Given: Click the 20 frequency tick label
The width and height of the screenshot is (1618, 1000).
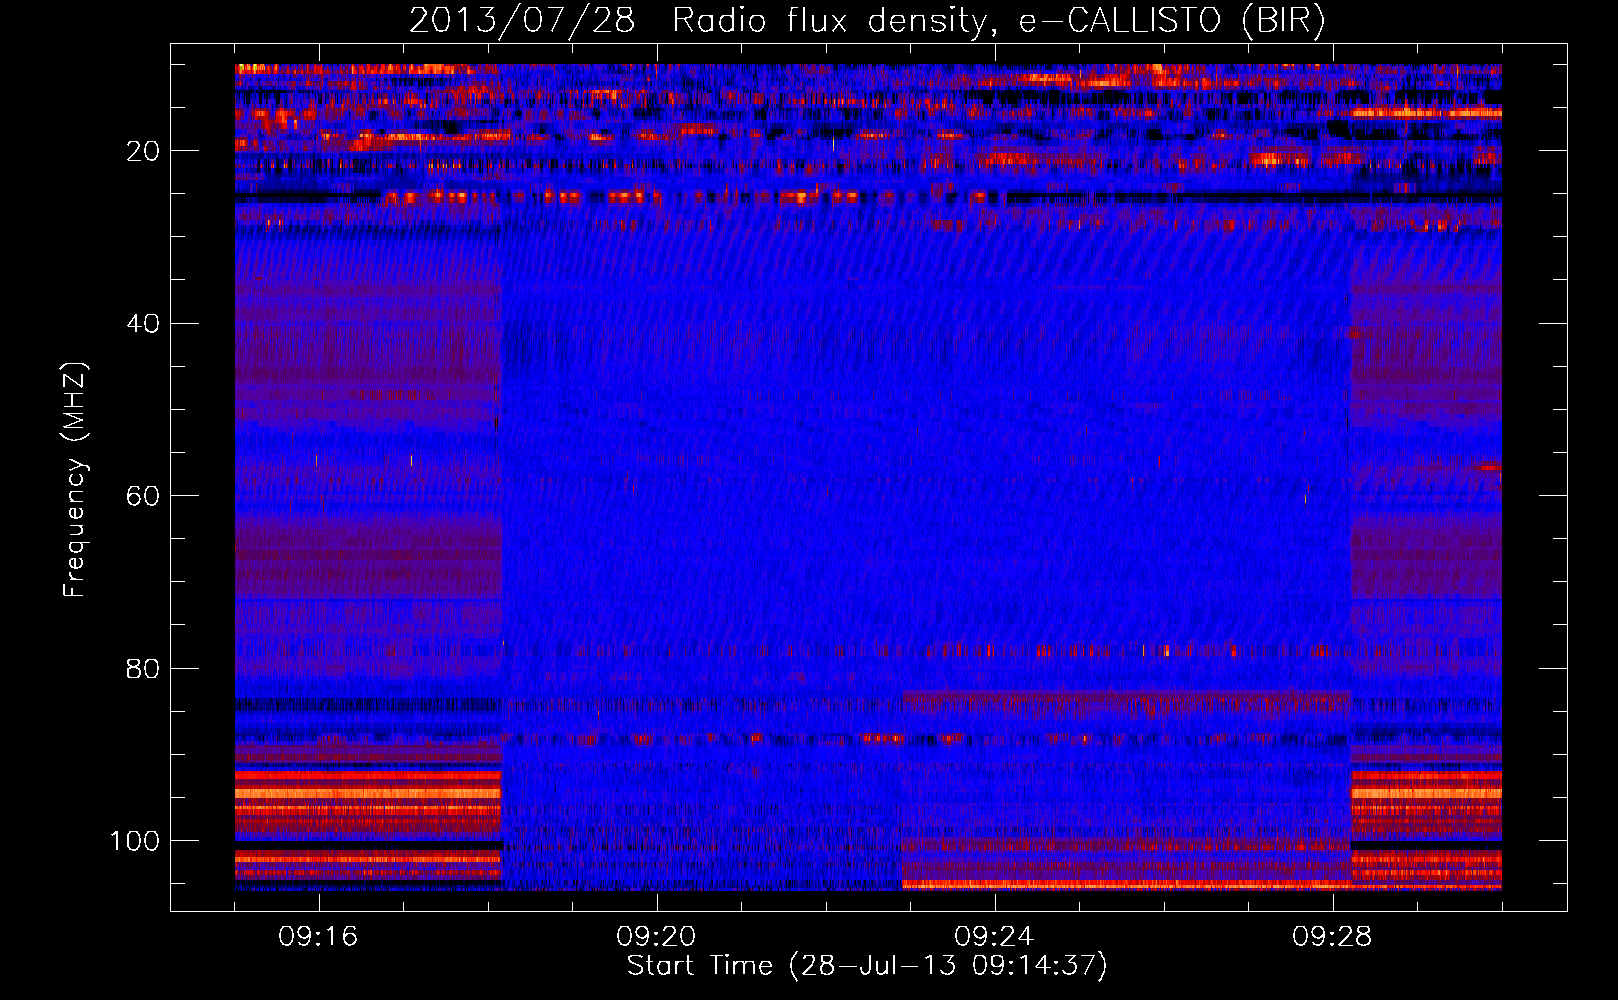Looking at the screenshot, I should tap(143, 151).
